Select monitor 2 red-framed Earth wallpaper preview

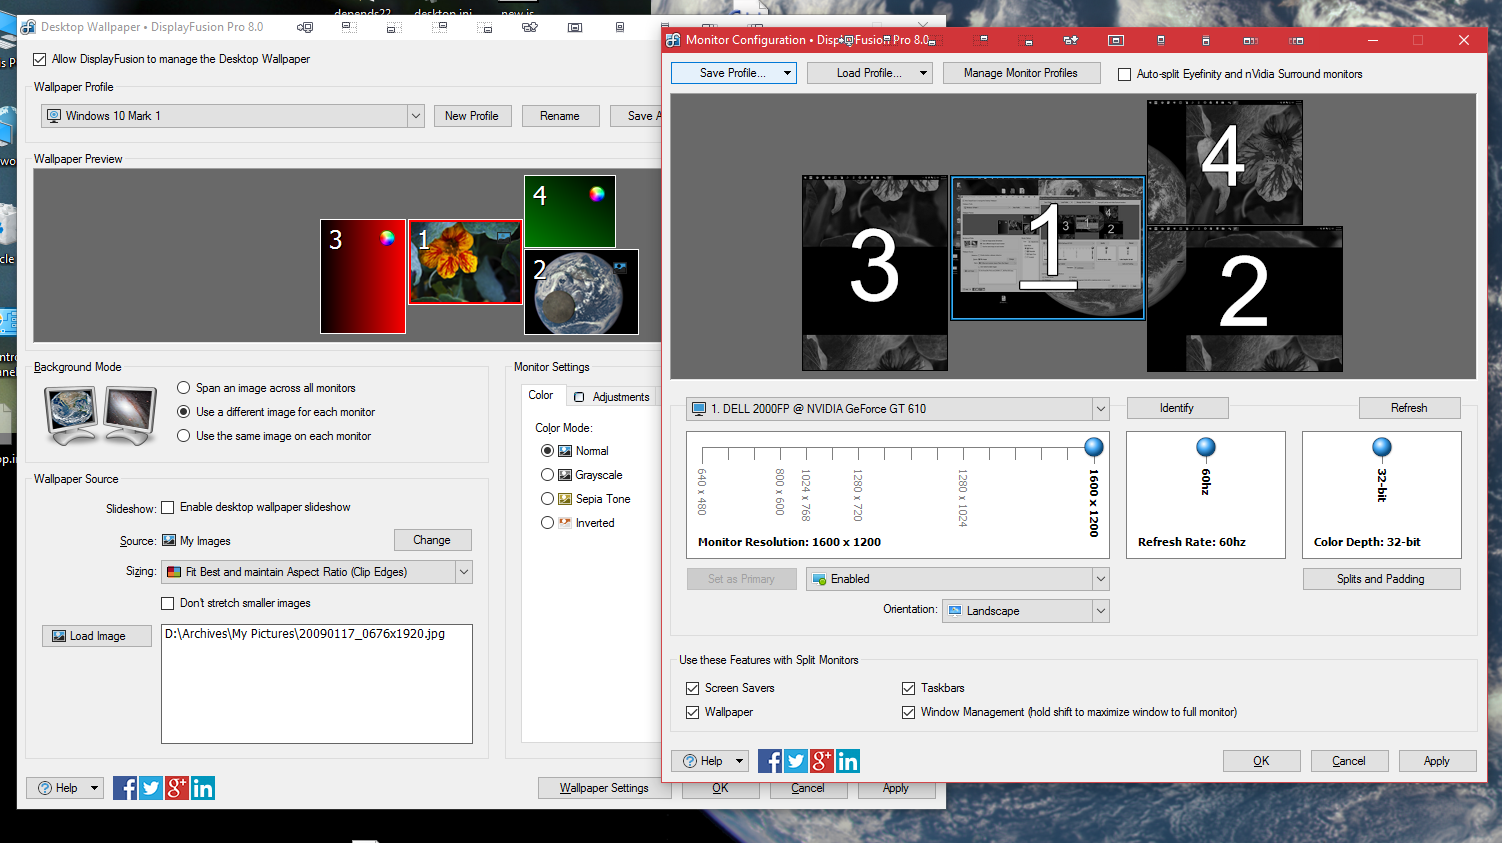[581, 291]
